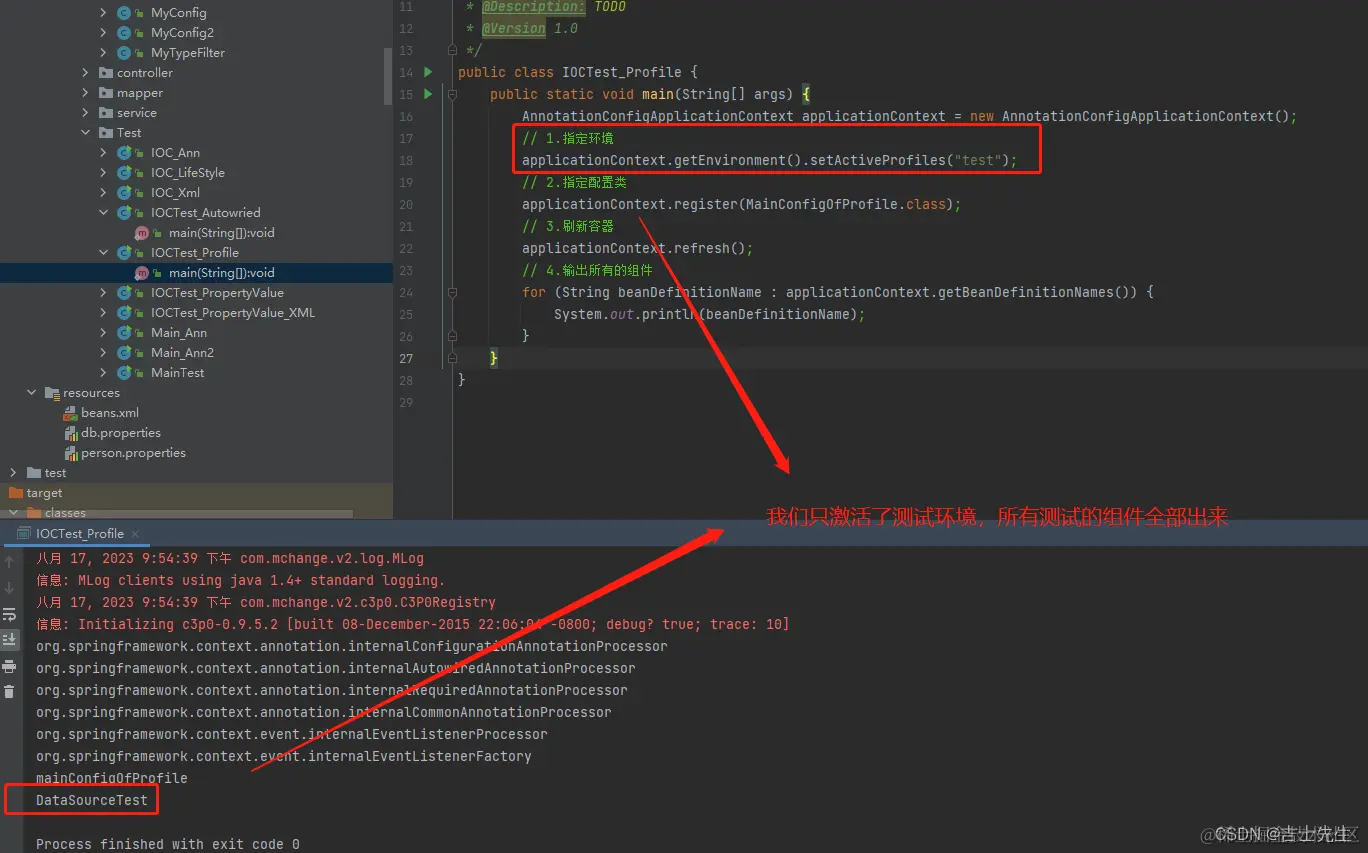Viewport: 1368px width, 853px height.
Task: Switch to the IOCTest_Profile run tab
Action: [x=80, y=534]
